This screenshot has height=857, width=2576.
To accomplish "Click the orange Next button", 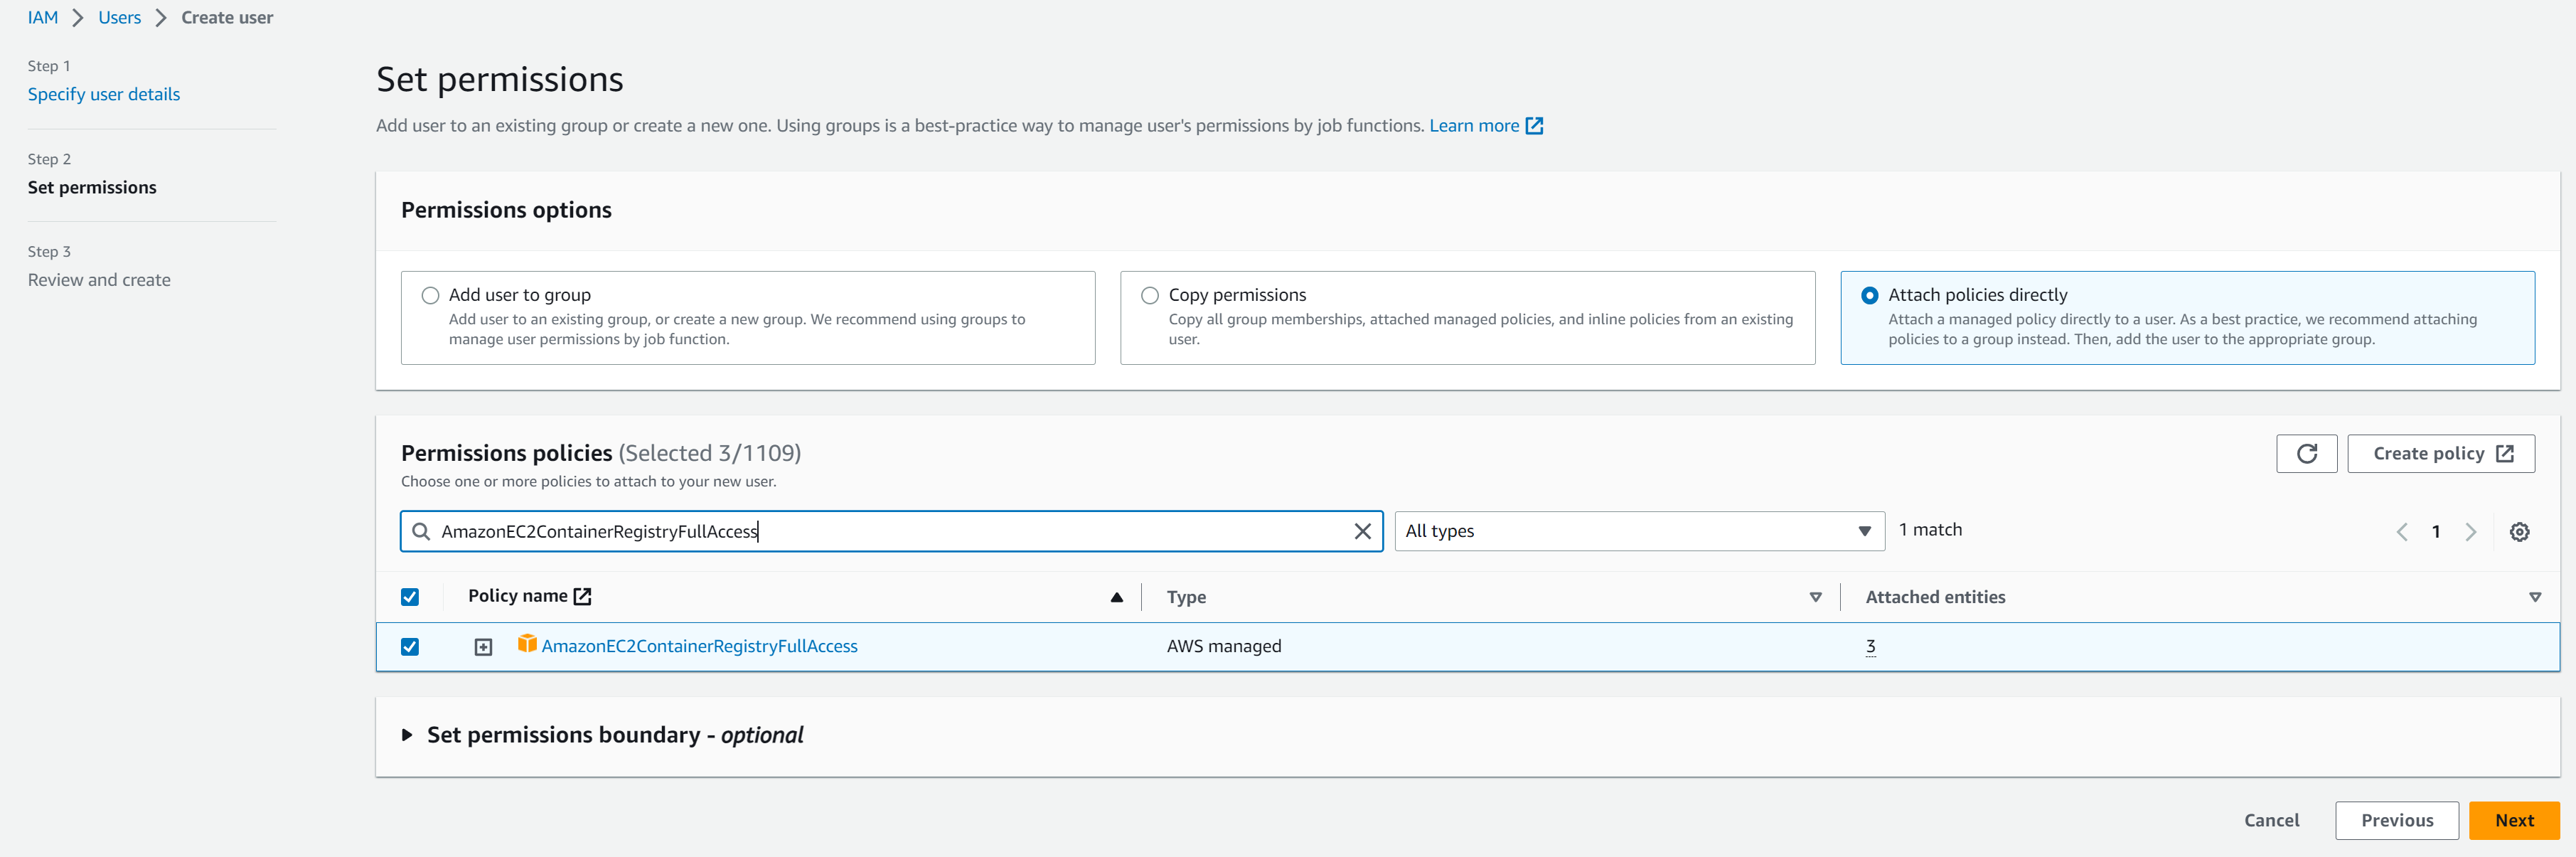I will pos(2513,820).
